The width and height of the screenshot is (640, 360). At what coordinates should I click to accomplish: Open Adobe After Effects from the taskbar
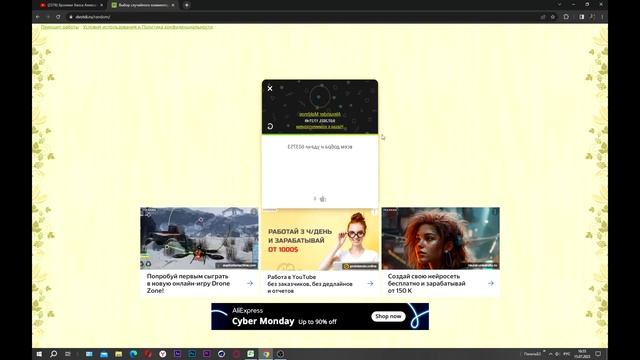pyautogui.click(x=178, y=354)
